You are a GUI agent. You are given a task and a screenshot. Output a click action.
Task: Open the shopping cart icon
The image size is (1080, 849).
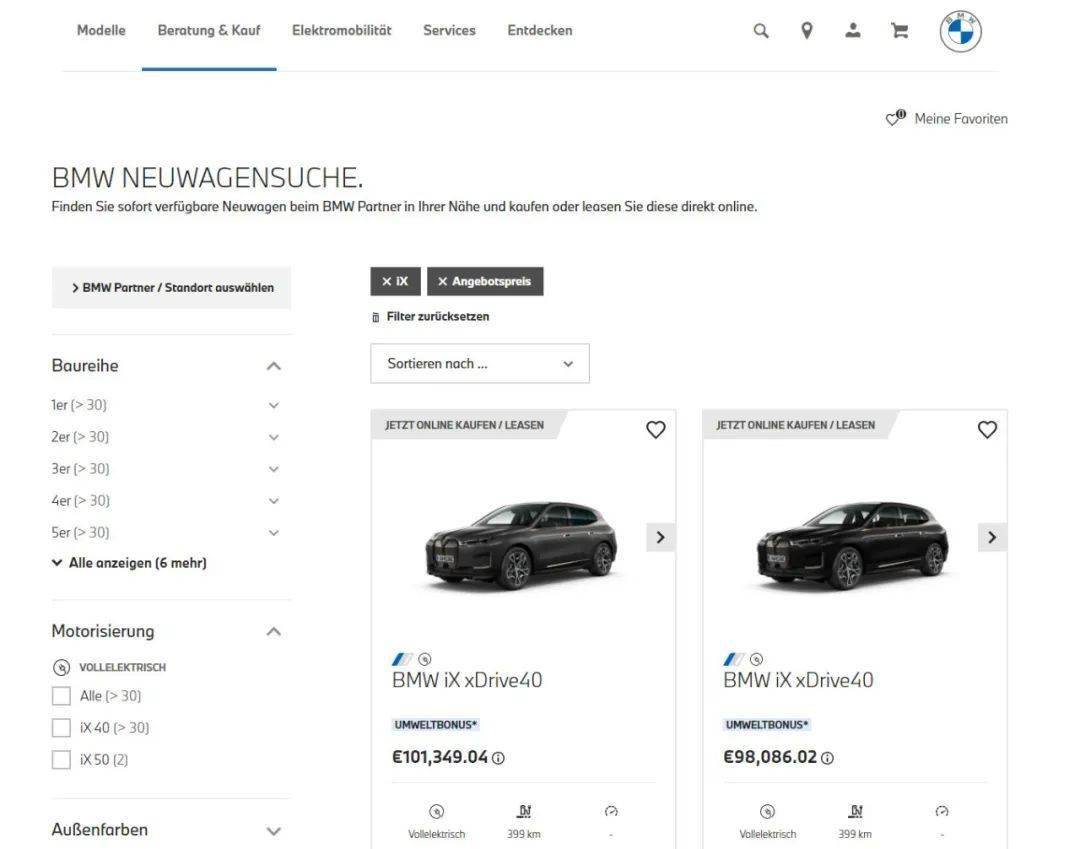[x=899, y=30]
